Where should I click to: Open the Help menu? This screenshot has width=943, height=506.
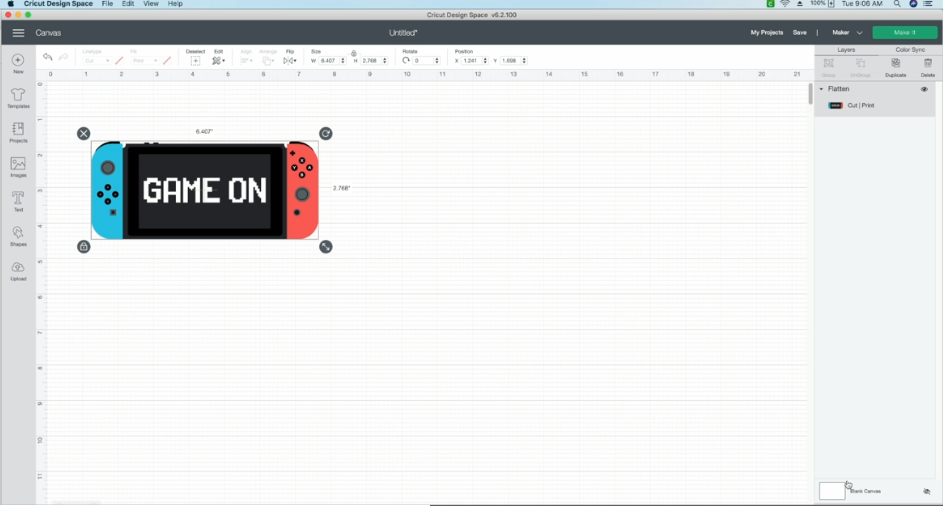click(x=175, y=4)
